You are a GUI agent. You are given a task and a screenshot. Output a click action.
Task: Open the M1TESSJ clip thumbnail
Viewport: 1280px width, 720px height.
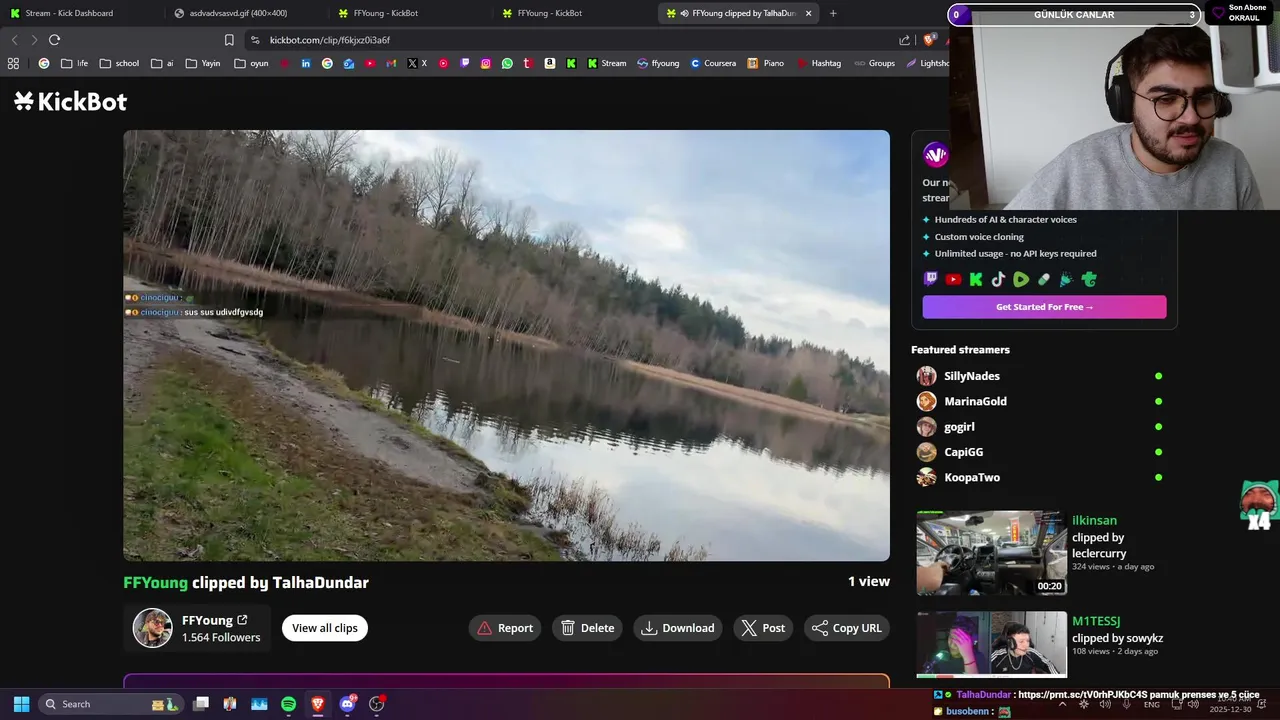coord(991,645)
